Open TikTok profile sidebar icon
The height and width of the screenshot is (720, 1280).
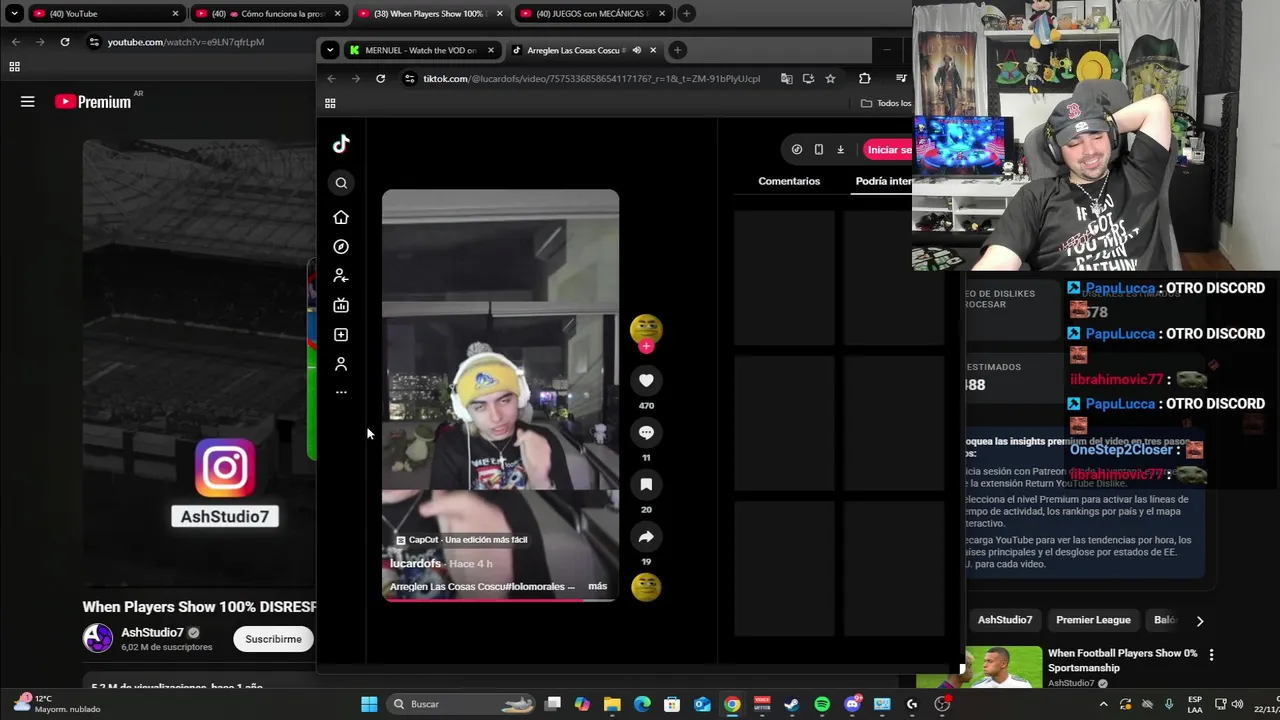click(341, 364)
